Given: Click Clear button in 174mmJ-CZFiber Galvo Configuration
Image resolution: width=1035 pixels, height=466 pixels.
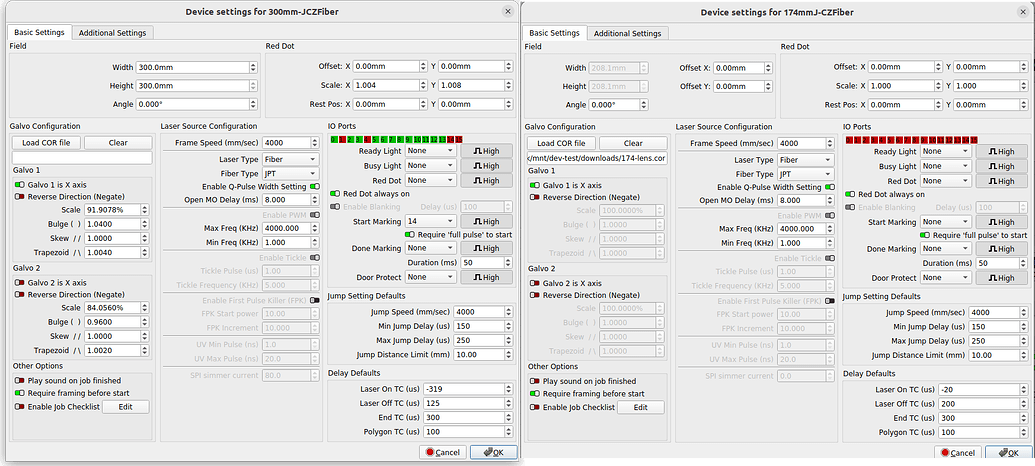Looking at the screenshot, I should point(633,143).
